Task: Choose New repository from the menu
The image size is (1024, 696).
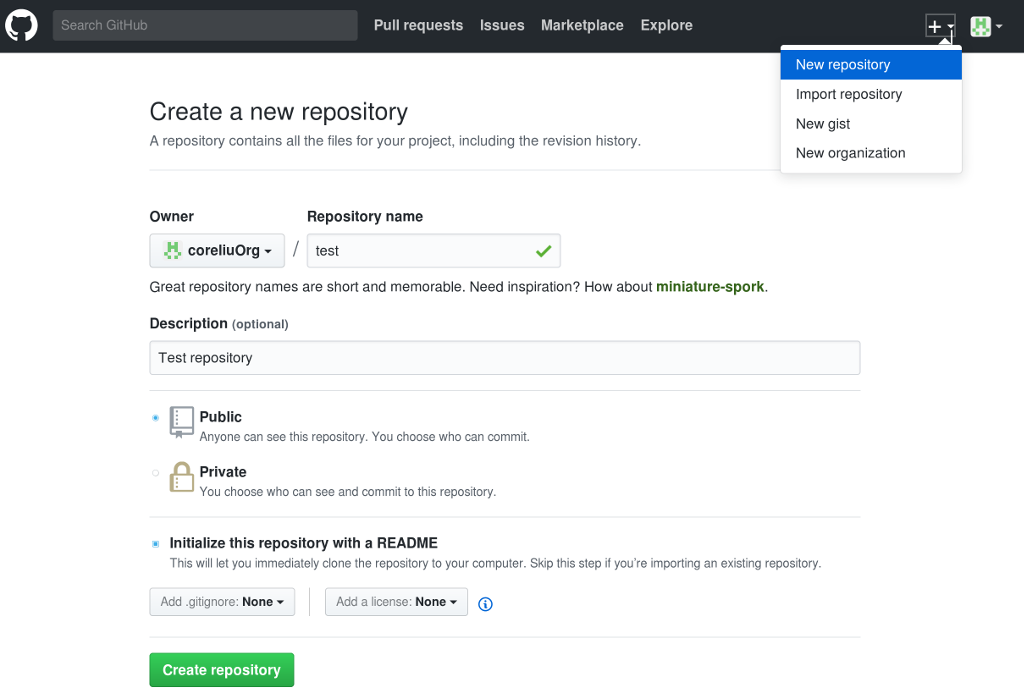Action: pyautogui.click(x=871, y=65)
